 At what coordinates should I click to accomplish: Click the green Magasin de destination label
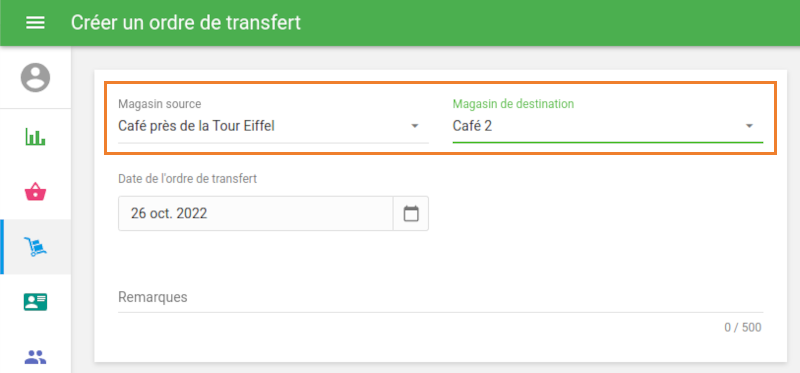click(x=513, y=104)
